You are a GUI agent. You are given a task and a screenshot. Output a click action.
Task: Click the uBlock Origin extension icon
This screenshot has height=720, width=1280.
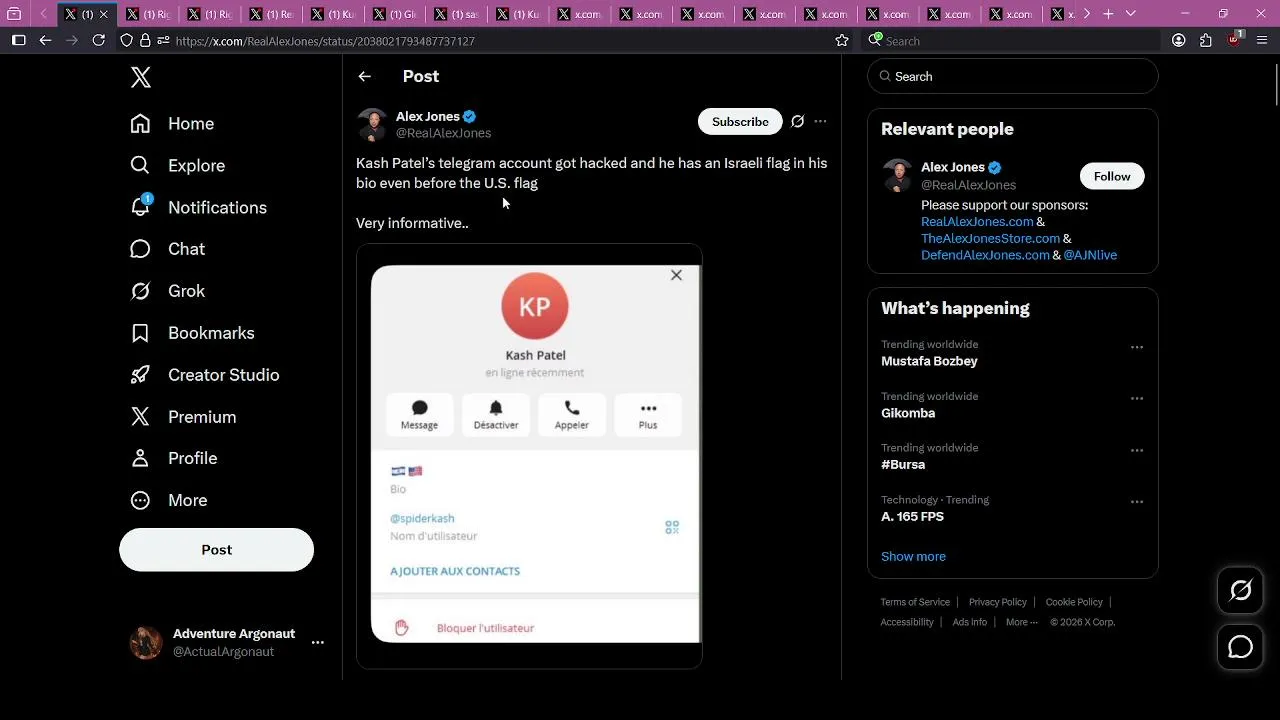click(1235, 40)
